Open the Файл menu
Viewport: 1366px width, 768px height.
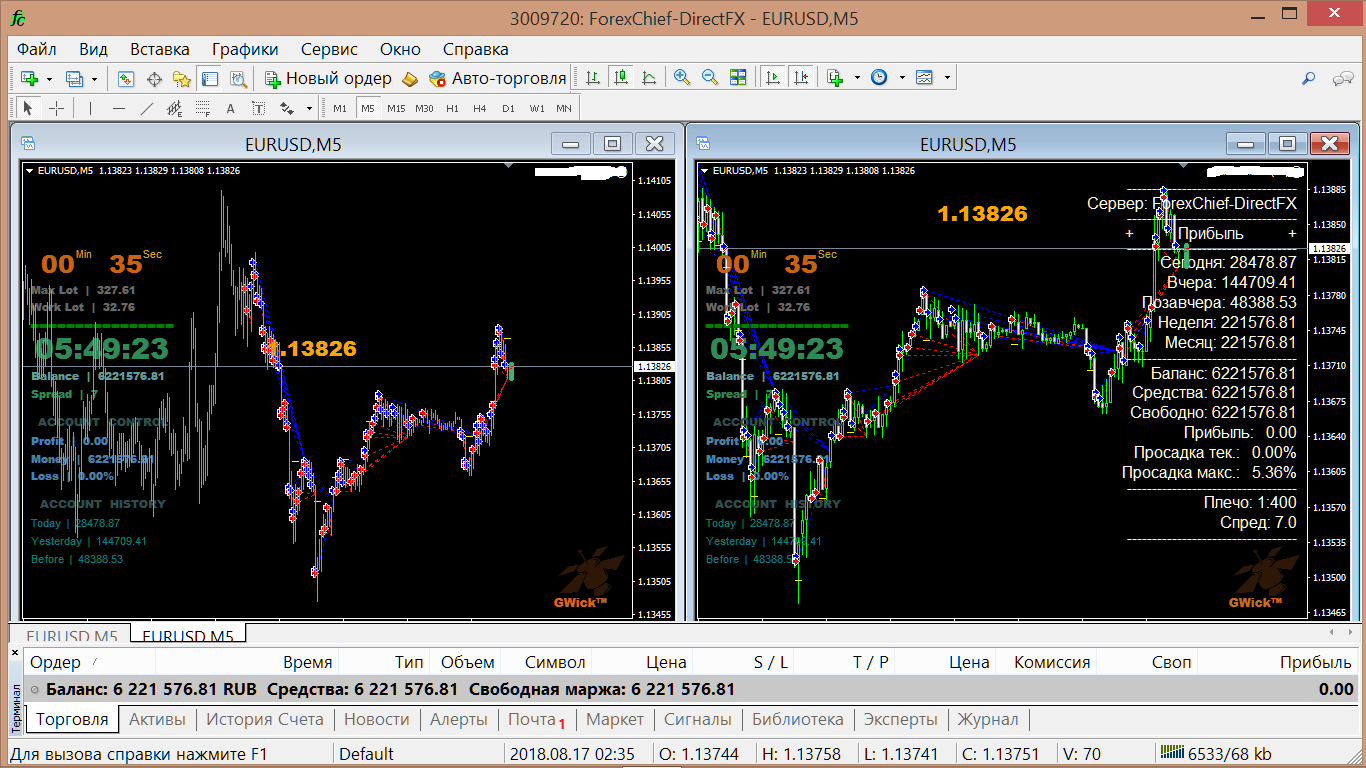click(37, 49)
